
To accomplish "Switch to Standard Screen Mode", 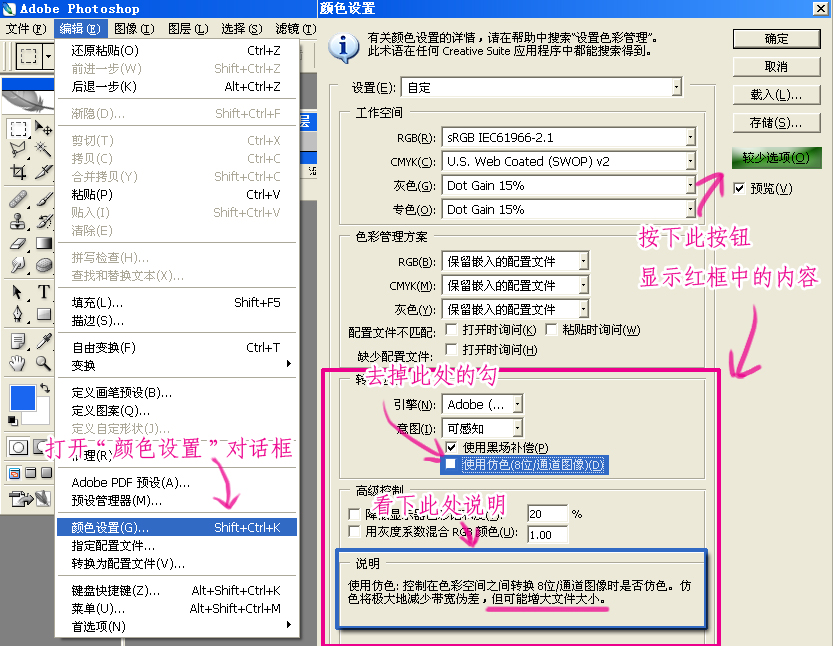I will pos(14,472).
